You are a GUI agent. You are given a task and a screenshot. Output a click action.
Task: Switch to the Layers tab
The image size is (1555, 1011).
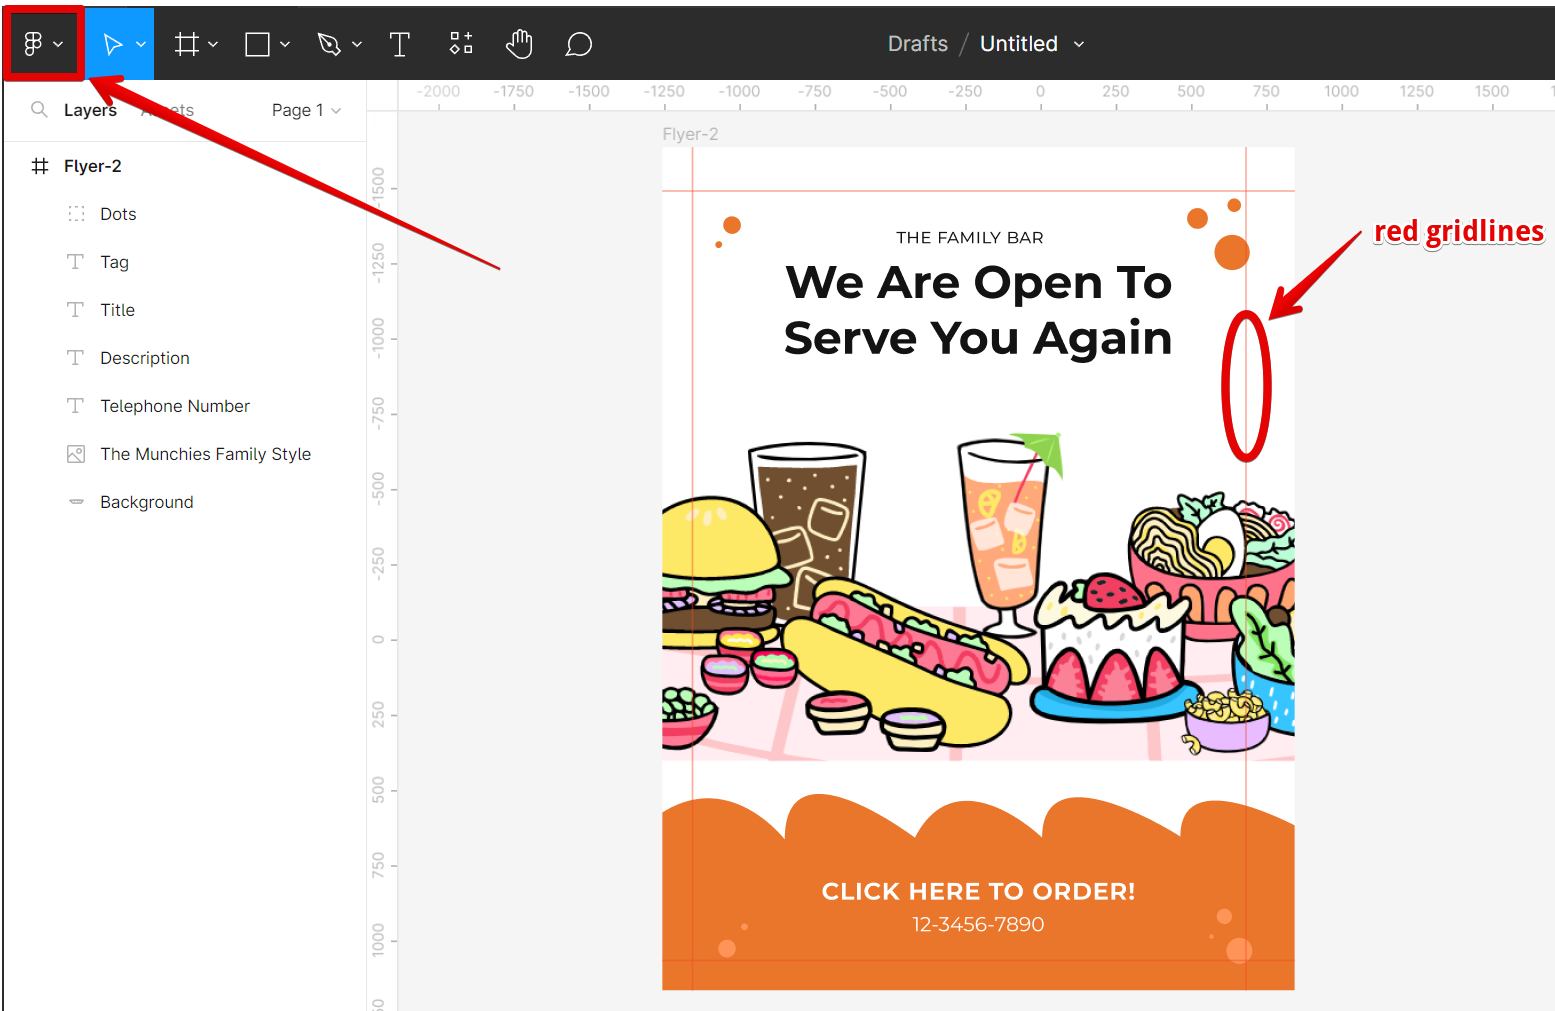coord(90,110)
